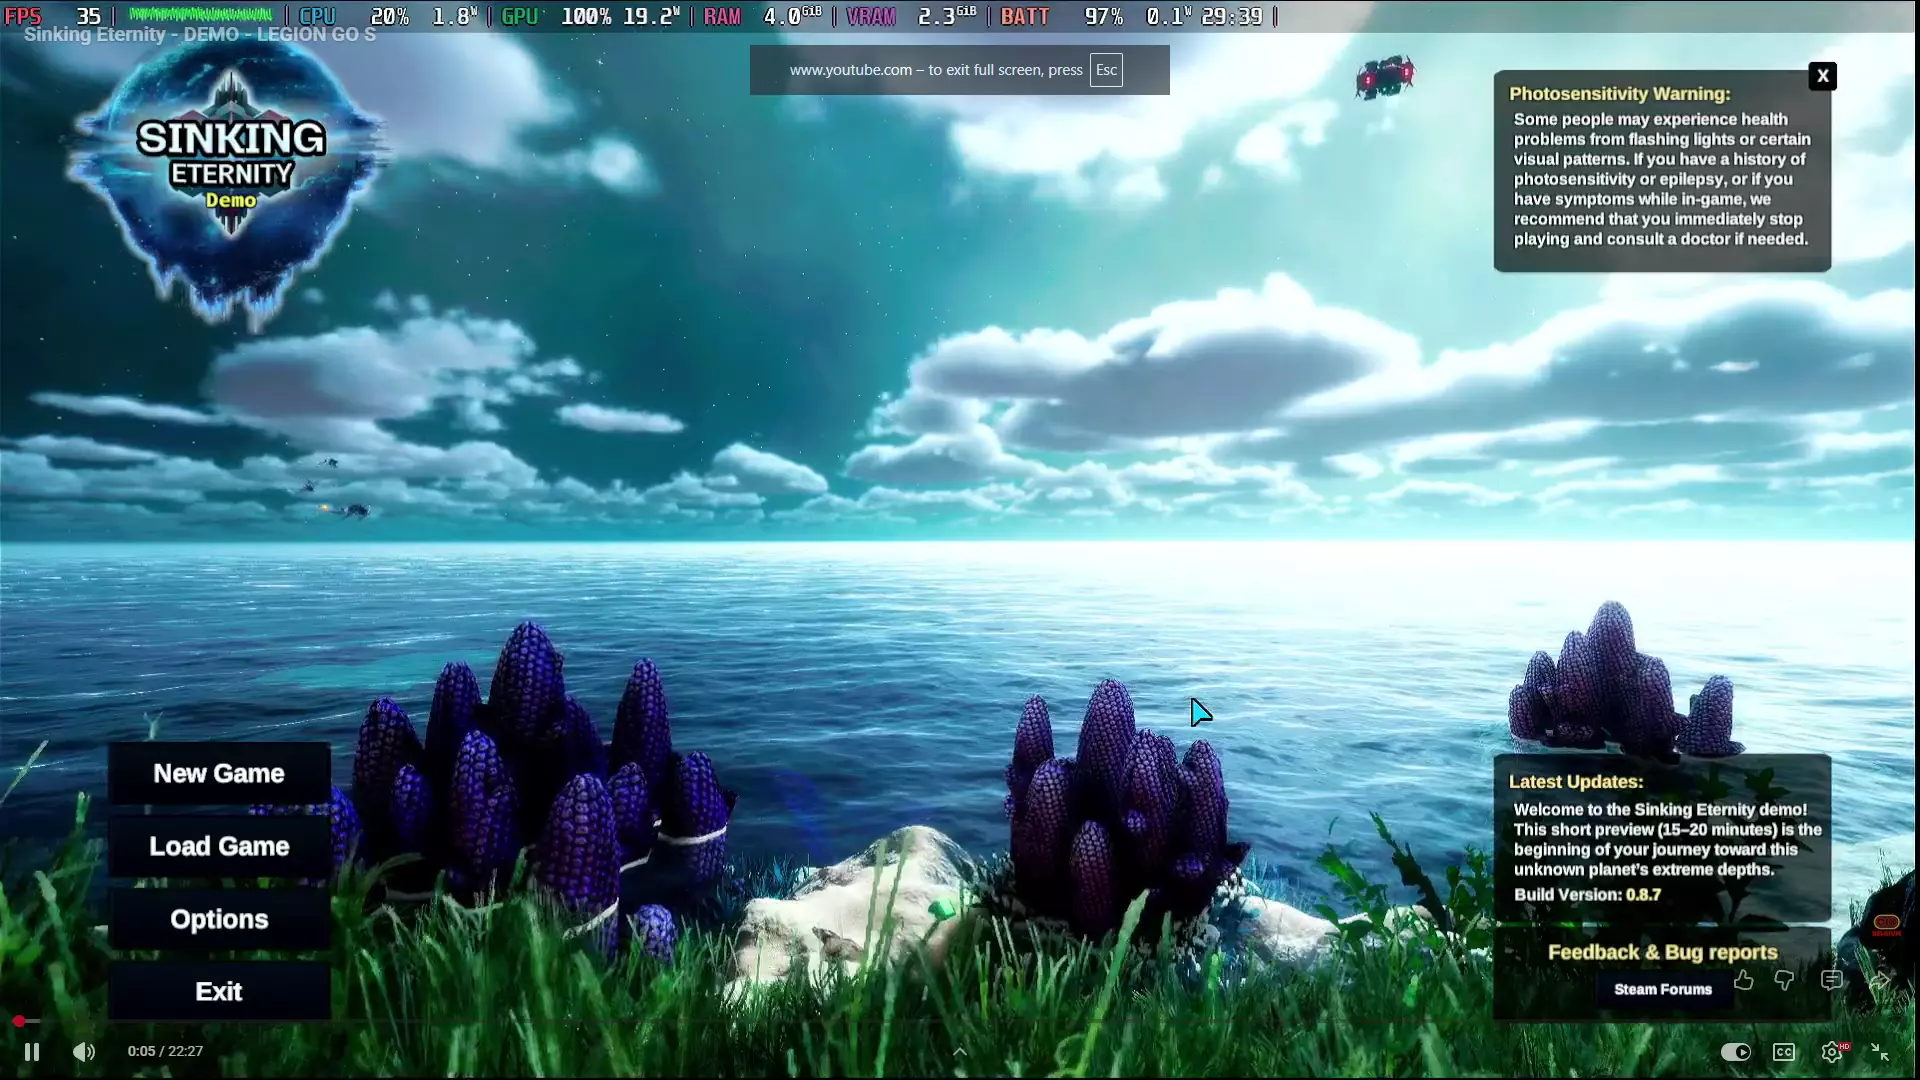1920x1080 pixels.
Task: Pause the video playback
Action: (x=31, y=1052)
